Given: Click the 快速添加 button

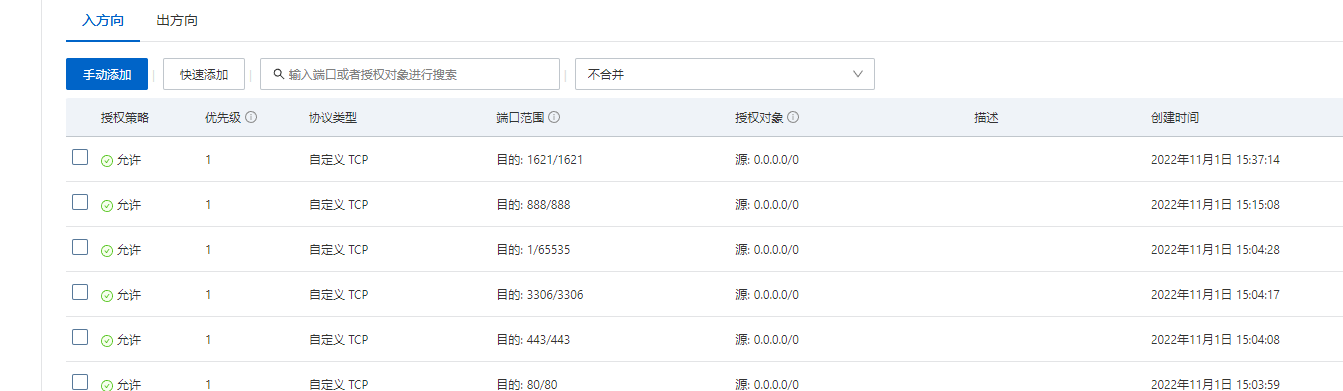Looking at the screenshot, I should pos(204,74).
